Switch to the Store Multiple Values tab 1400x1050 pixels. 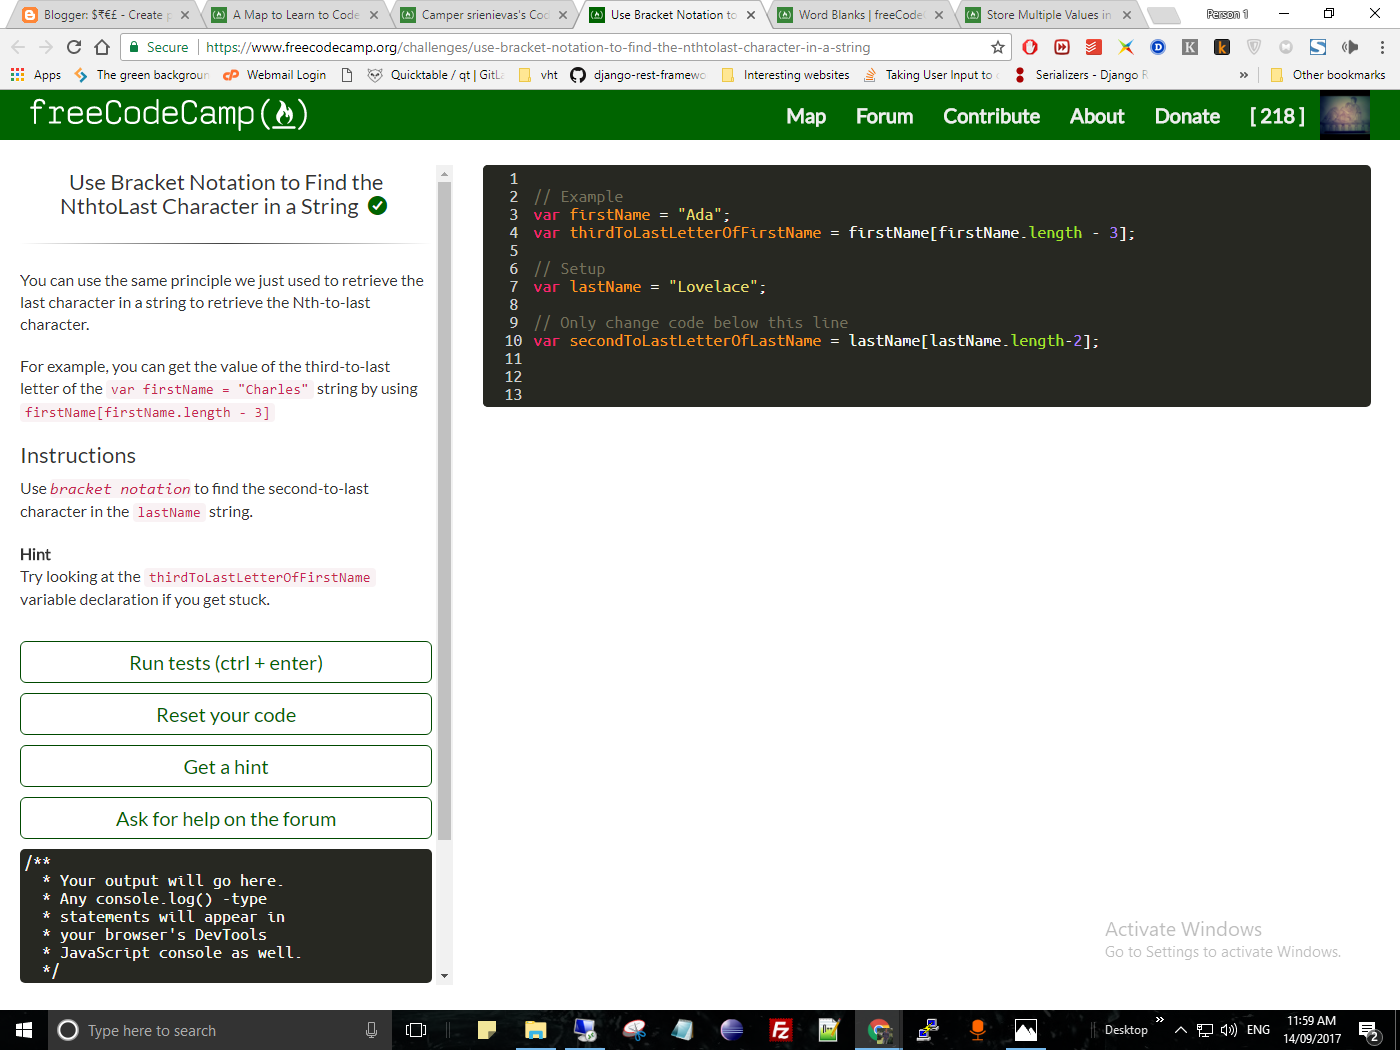tap(1048, 15)
